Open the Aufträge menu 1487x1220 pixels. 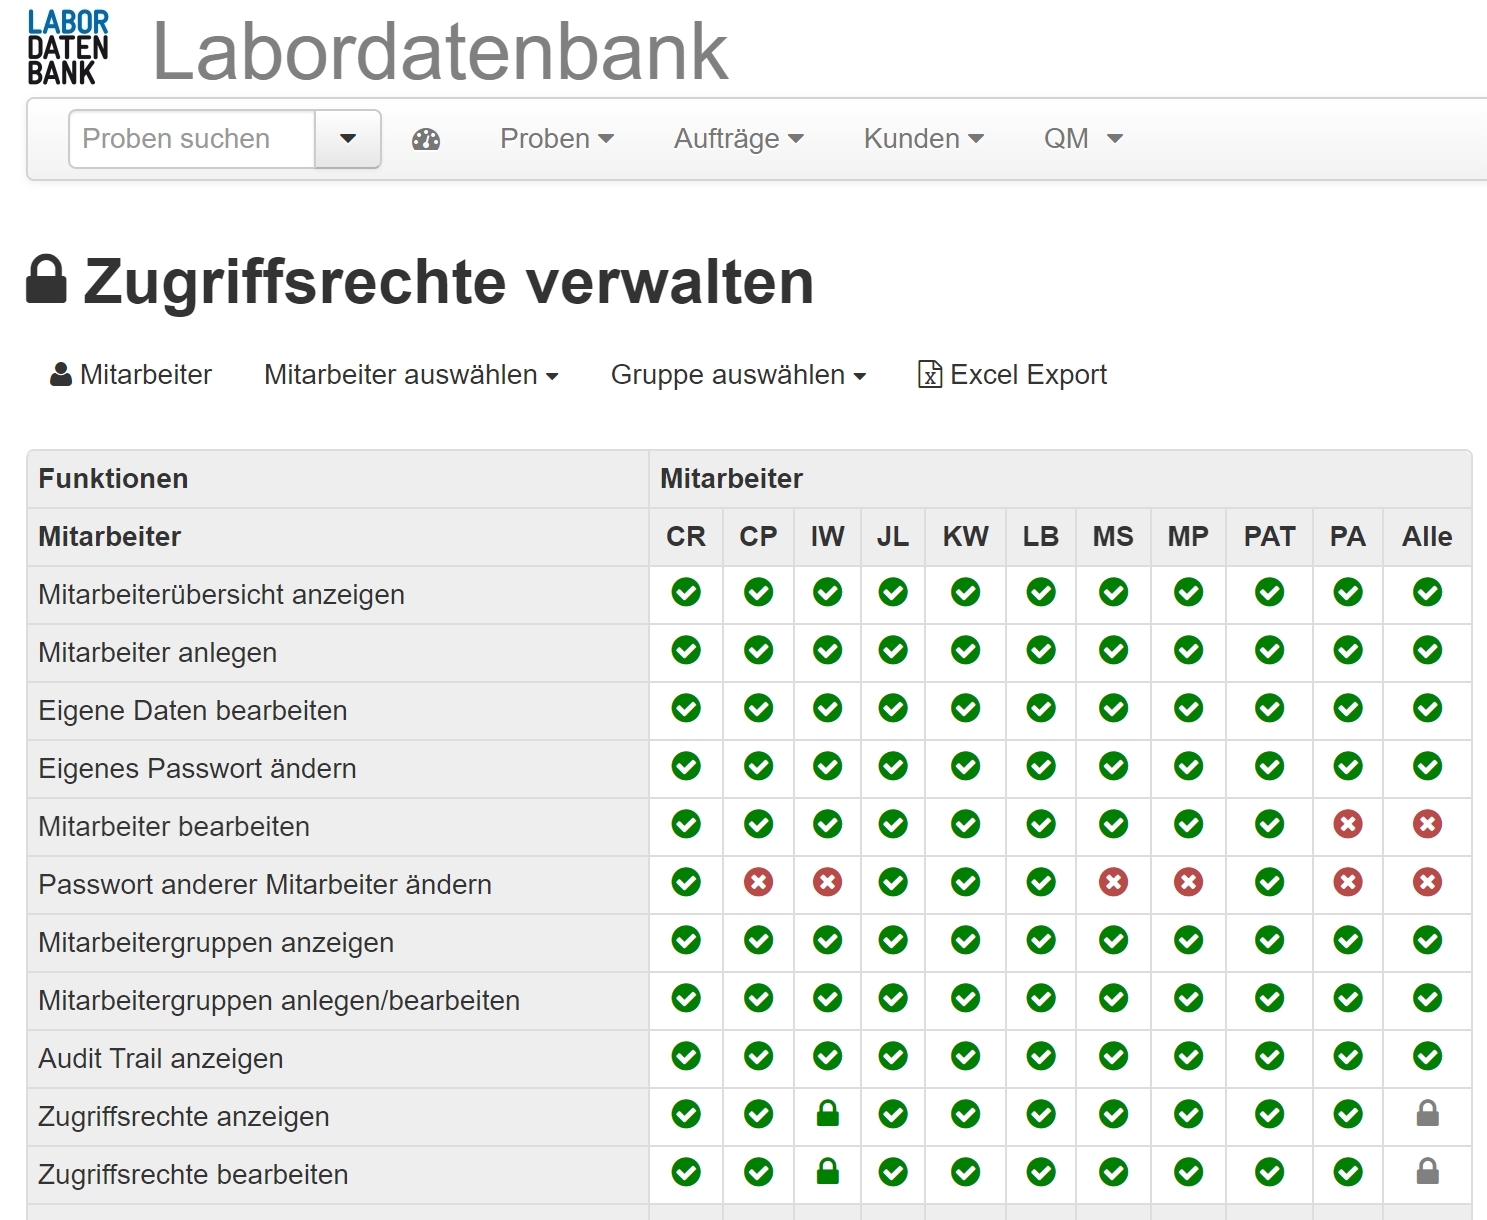pos(738,139)
